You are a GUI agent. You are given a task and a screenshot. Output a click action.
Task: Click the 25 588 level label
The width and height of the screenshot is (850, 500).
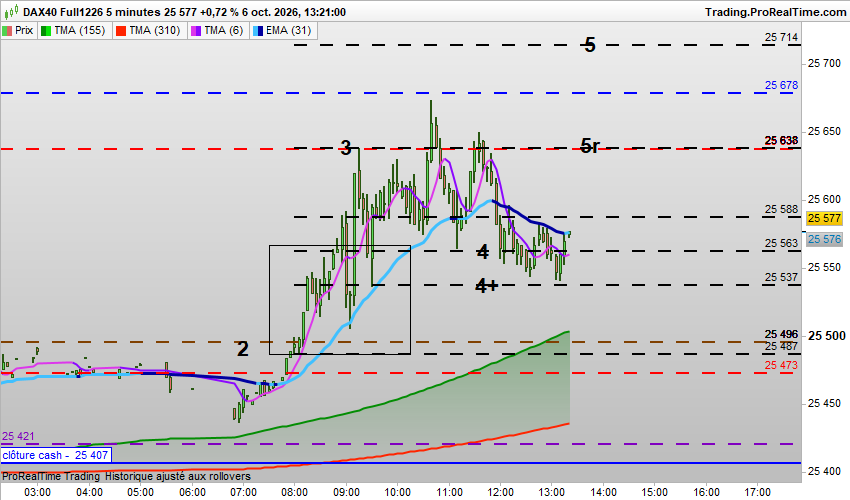(x=781, y=209)
